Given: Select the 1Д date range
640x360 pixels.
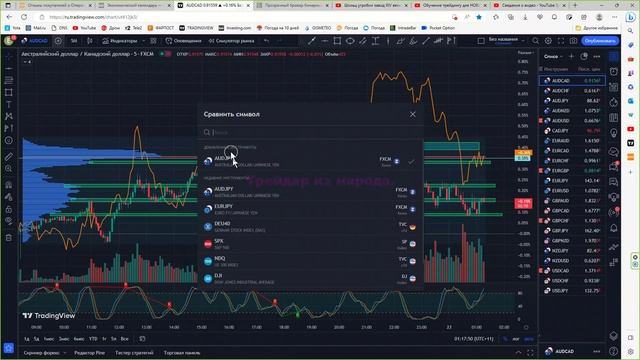Looking at the screenshot, I should pos(27,339).
